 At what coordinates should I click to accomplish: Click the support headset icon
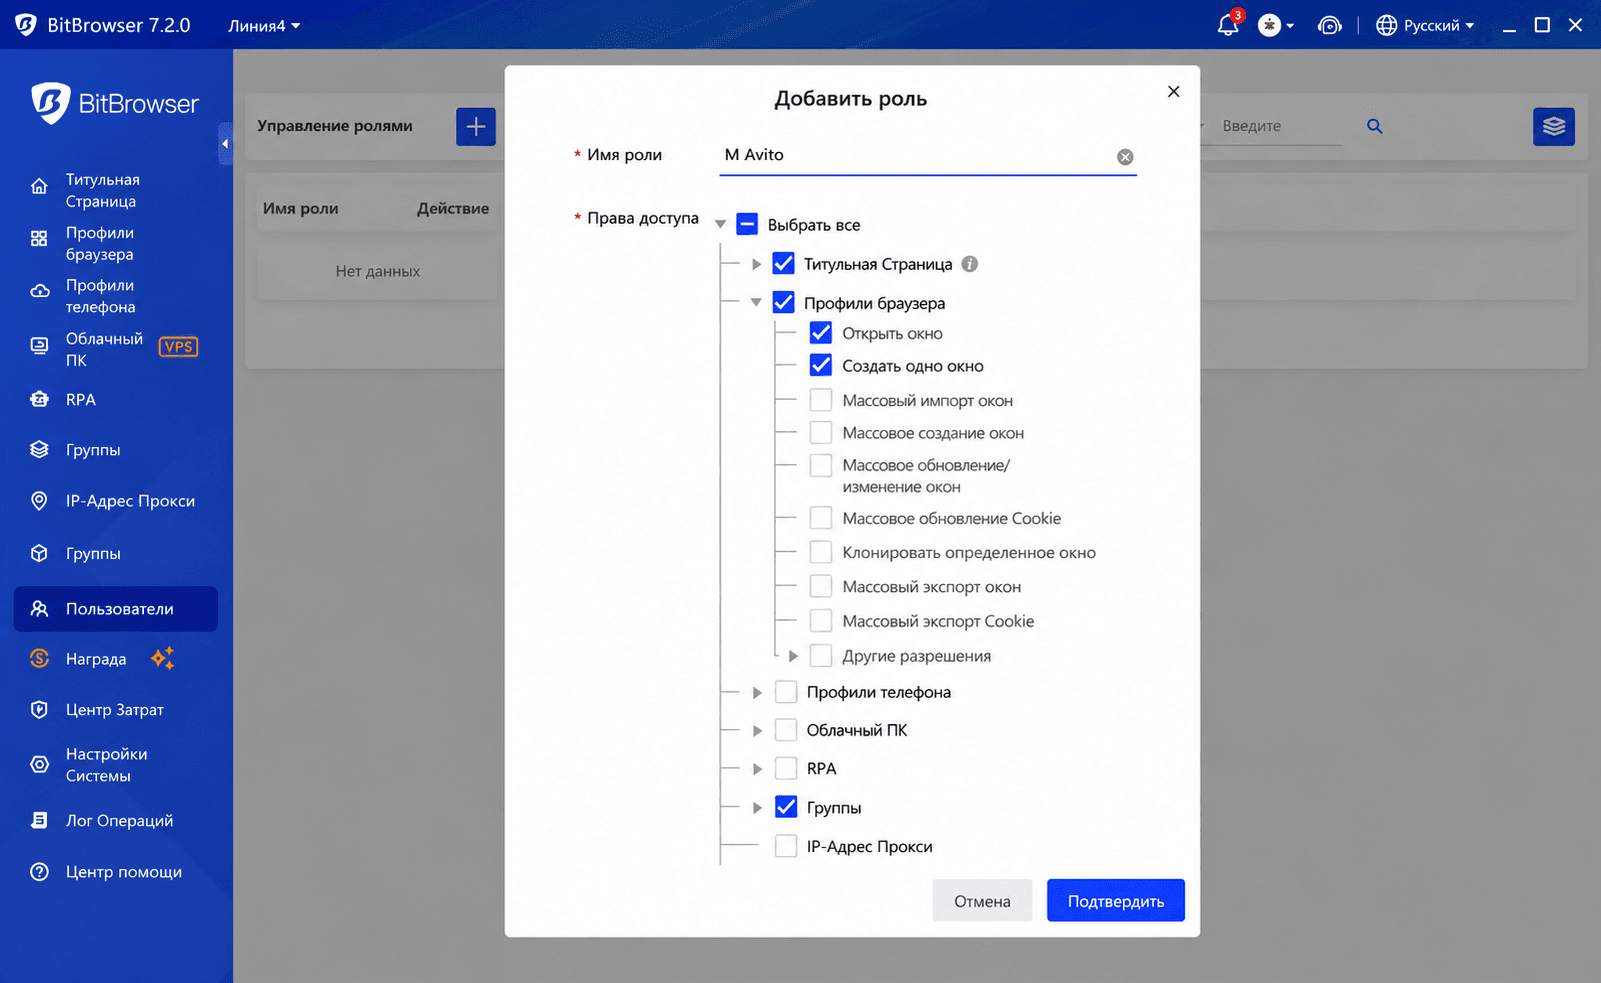1329,25
